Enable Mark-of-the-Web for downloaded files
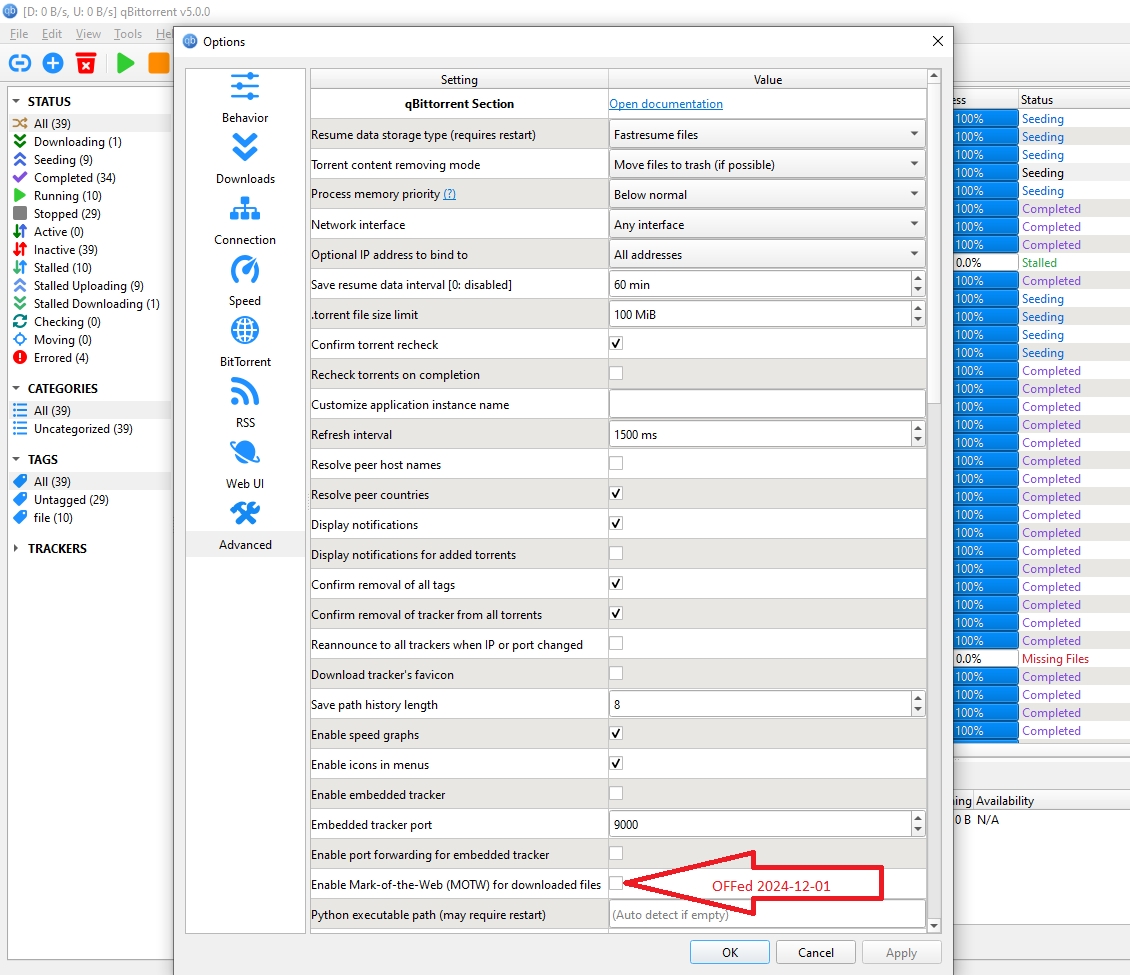The height and width of the screenshot is (975, 1130). tap(616, 883)
